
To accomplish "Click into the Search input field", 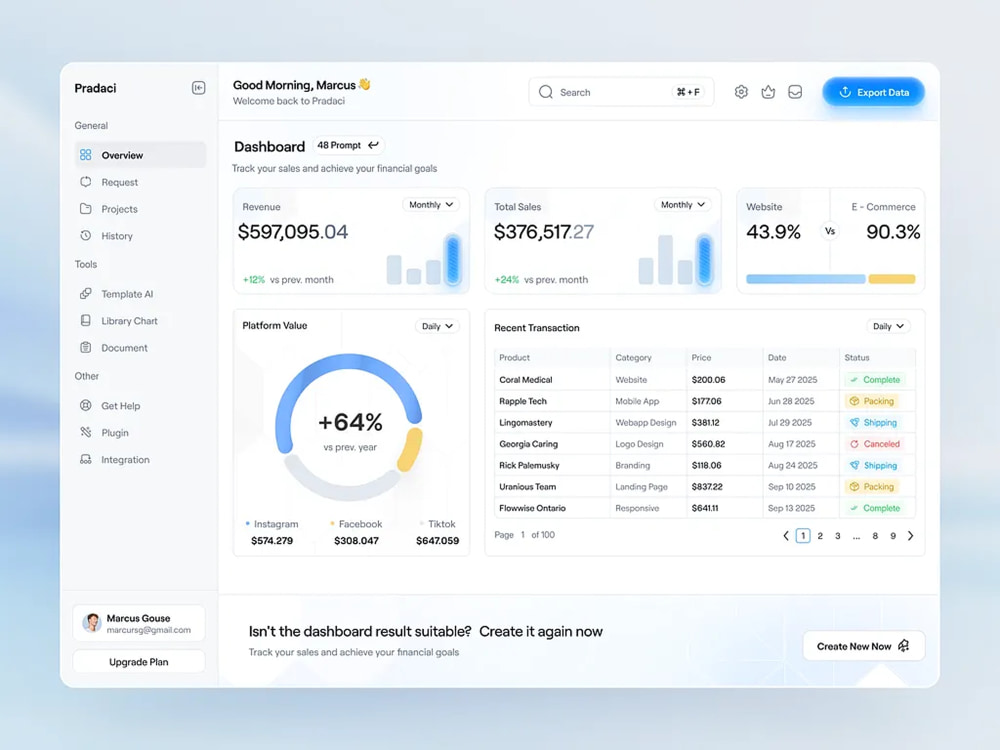I will point(621,92).
